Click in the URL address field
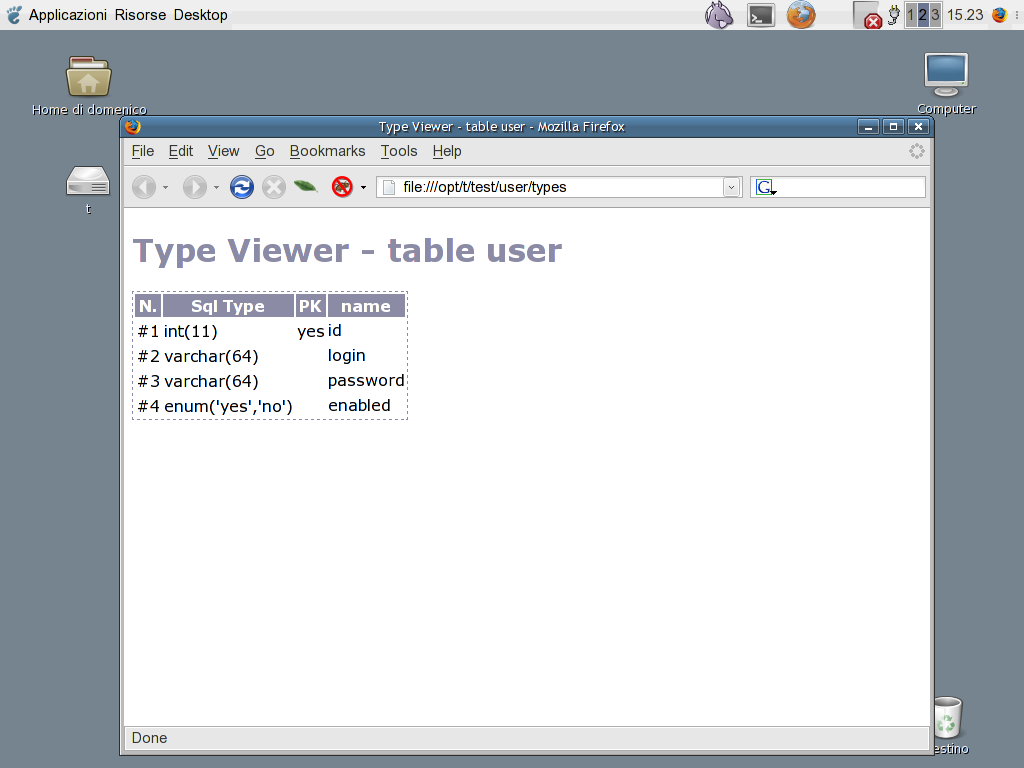 pyautogui.click(x=560, y=187)
